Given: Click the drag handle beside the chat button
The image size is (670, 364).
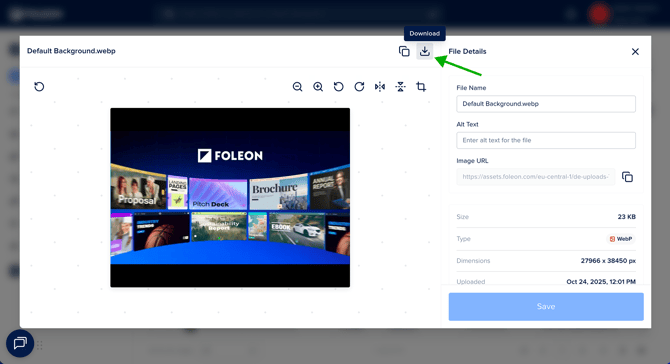Looking at the screenshot, I should [x=40, y=345].
